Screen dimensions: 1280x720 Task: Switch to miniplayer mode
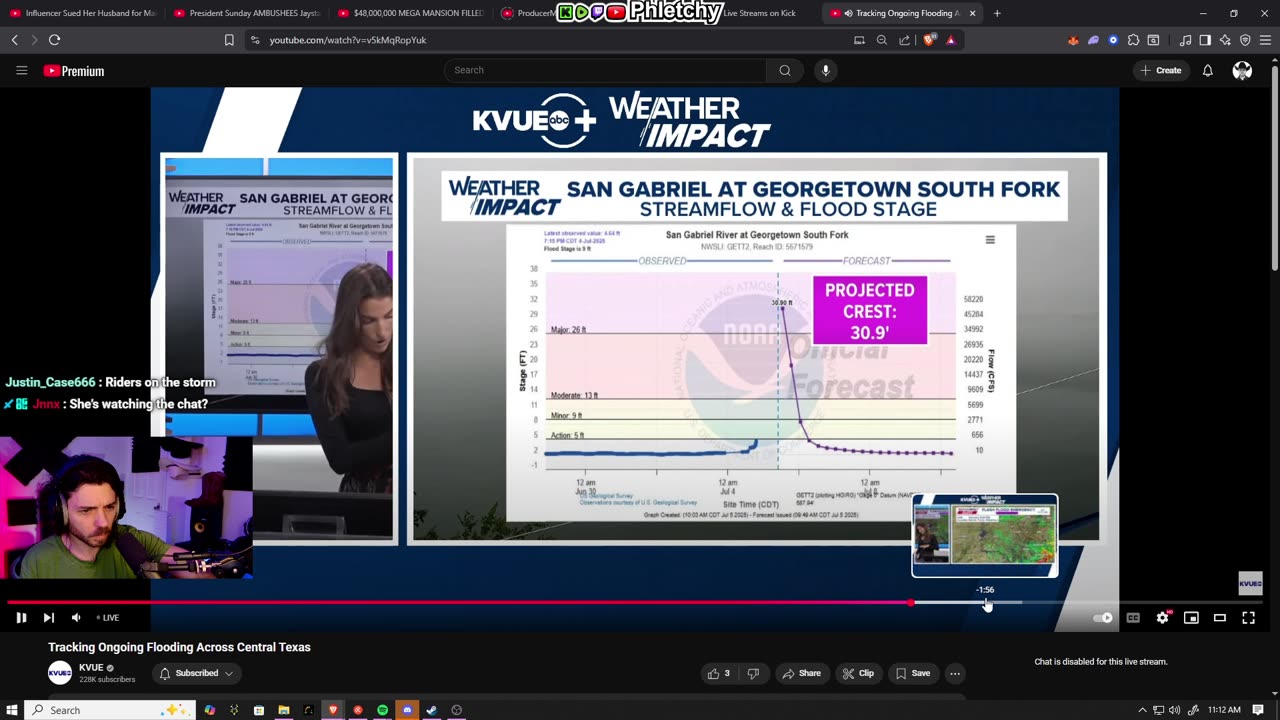point(1191,618)
